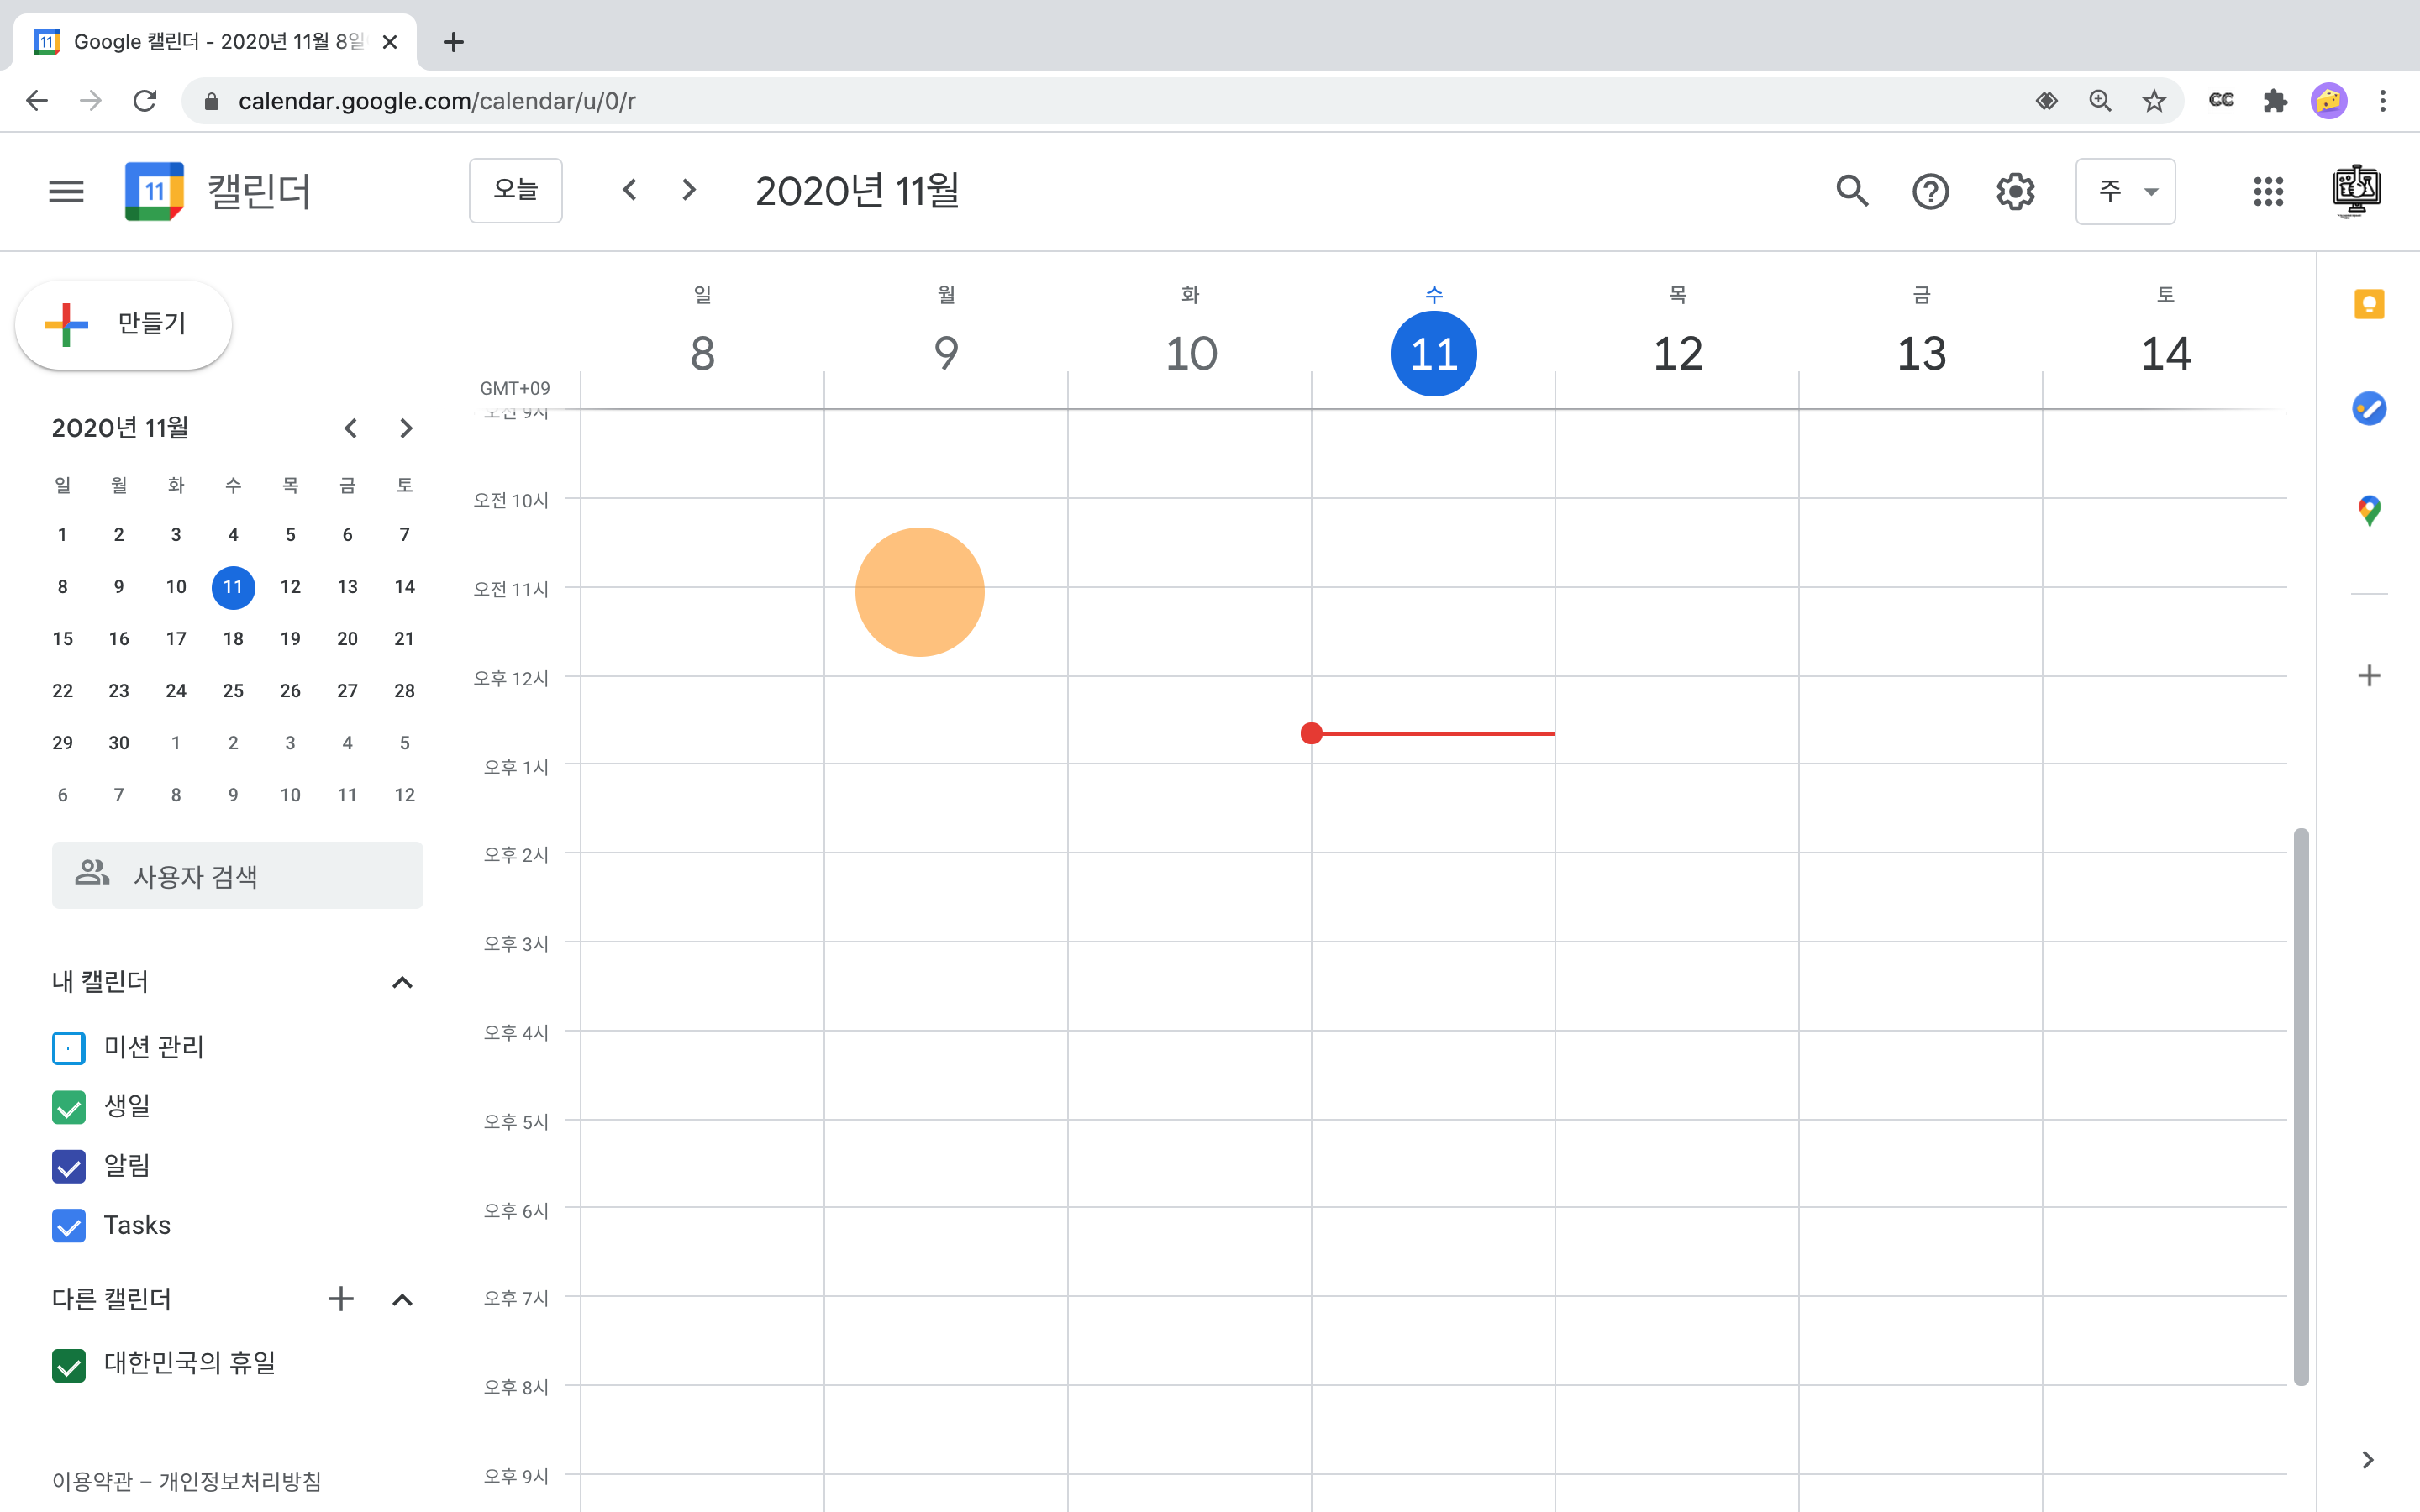Enable the 미션 관리 calendar checkbox
The height and width of the screenshot is (1512, 2420).
68,1047
